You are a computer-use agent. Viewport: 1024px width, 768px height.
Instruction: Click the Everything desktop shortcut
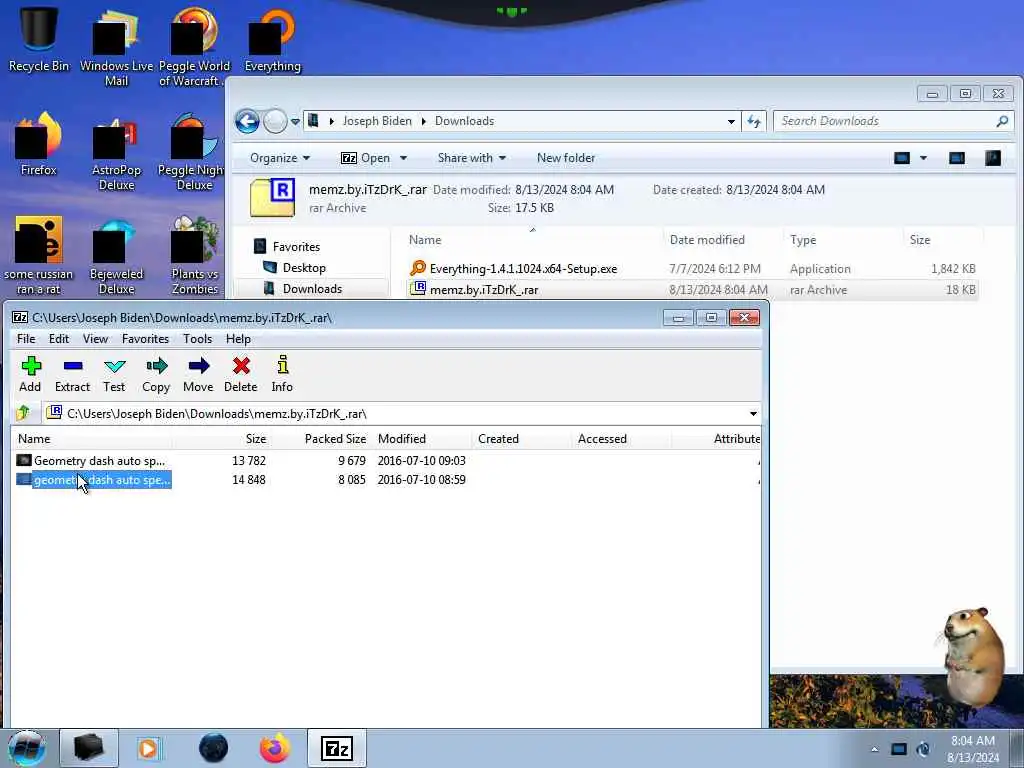[272, 39]
